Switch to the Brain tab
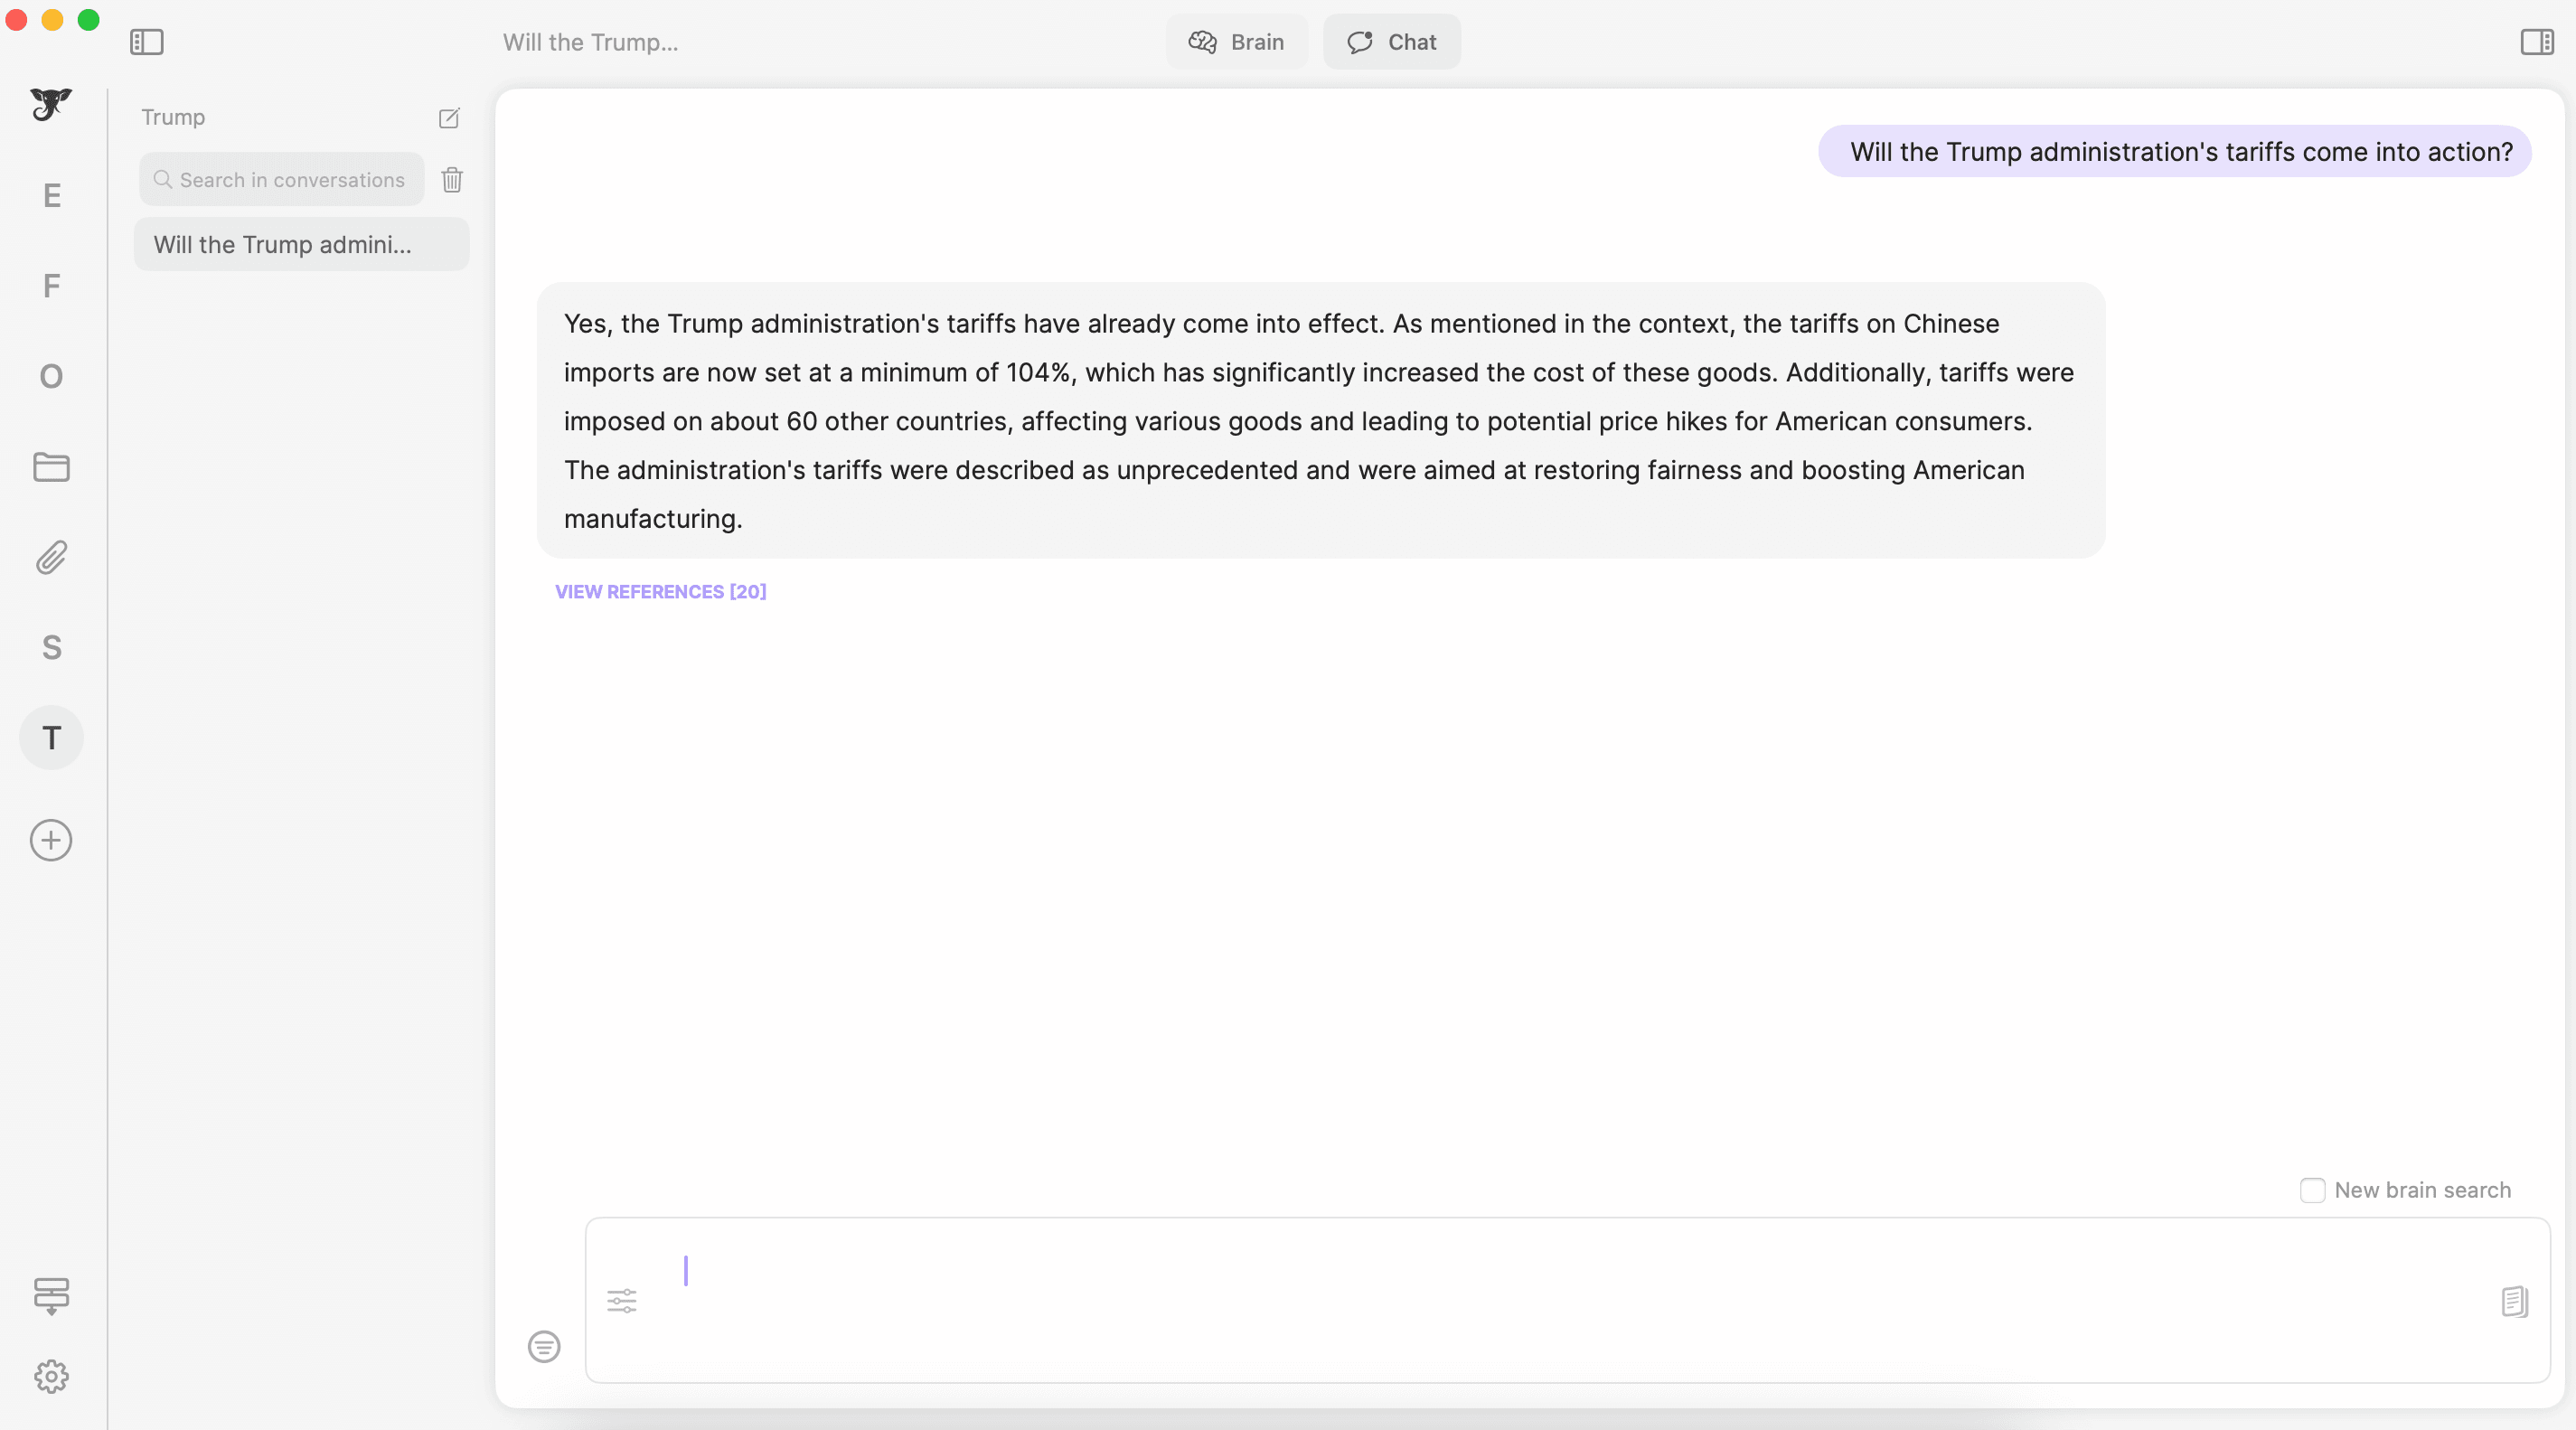This screenshot has height=1430, width=2576. tap(1236, 42)
